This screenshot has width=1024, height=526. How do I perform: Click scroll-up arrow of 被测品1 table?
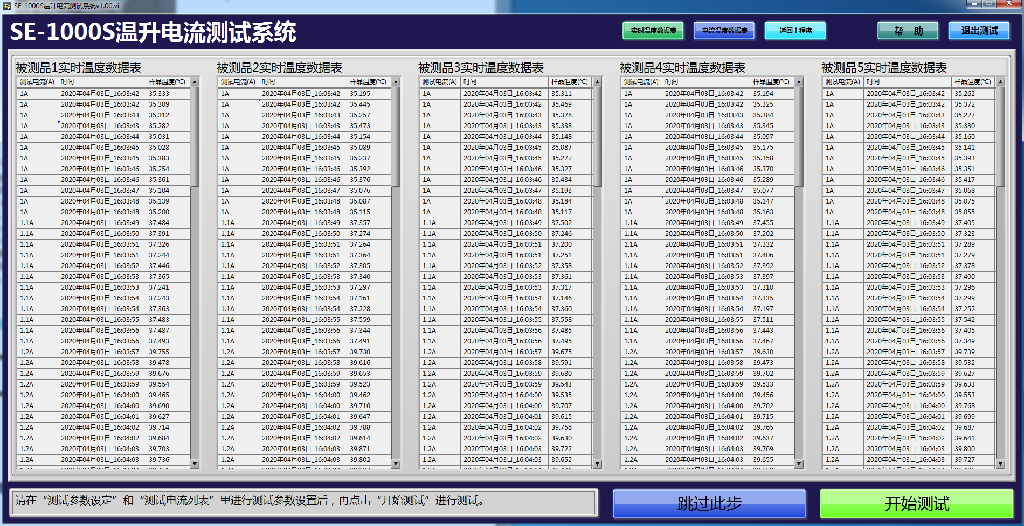coord(195,82)
